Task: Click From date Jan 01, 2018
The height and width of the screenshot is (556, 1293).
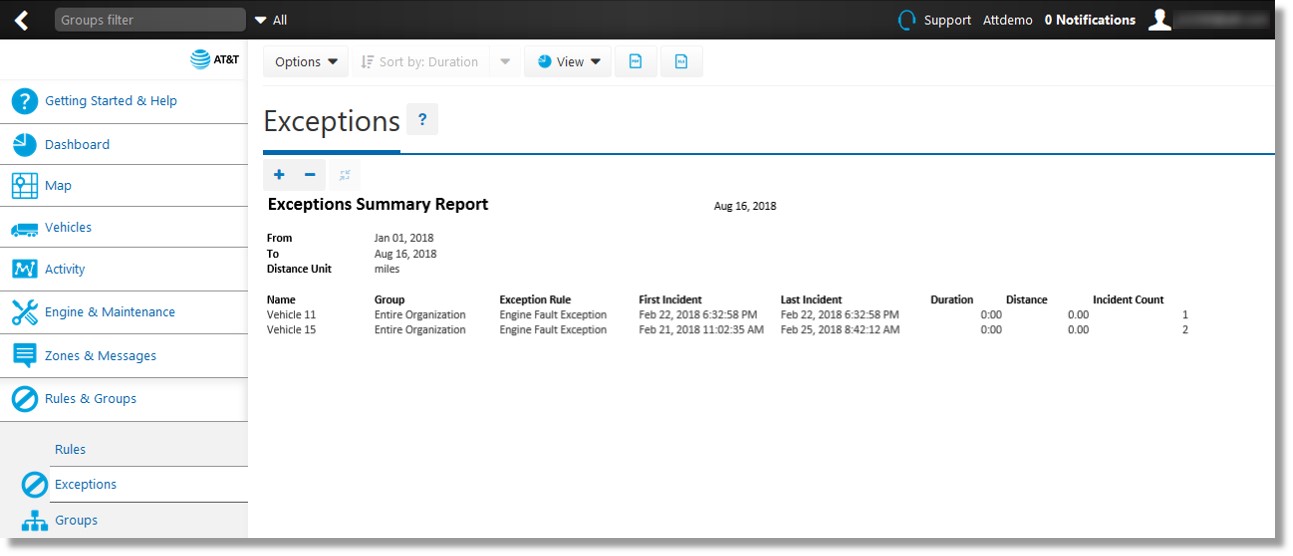Action: (404, 238)
